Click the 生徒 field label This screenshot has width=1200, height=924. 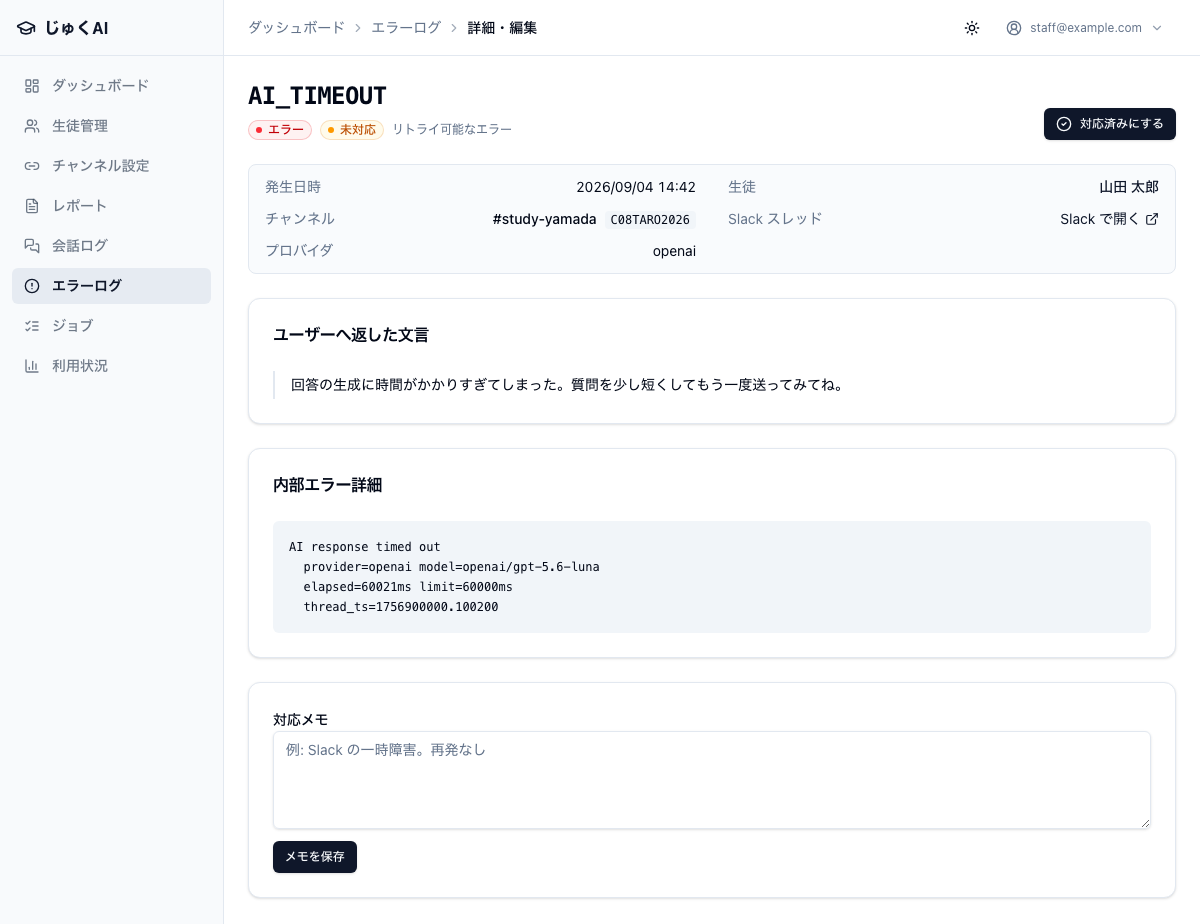[x=742, y=187]
